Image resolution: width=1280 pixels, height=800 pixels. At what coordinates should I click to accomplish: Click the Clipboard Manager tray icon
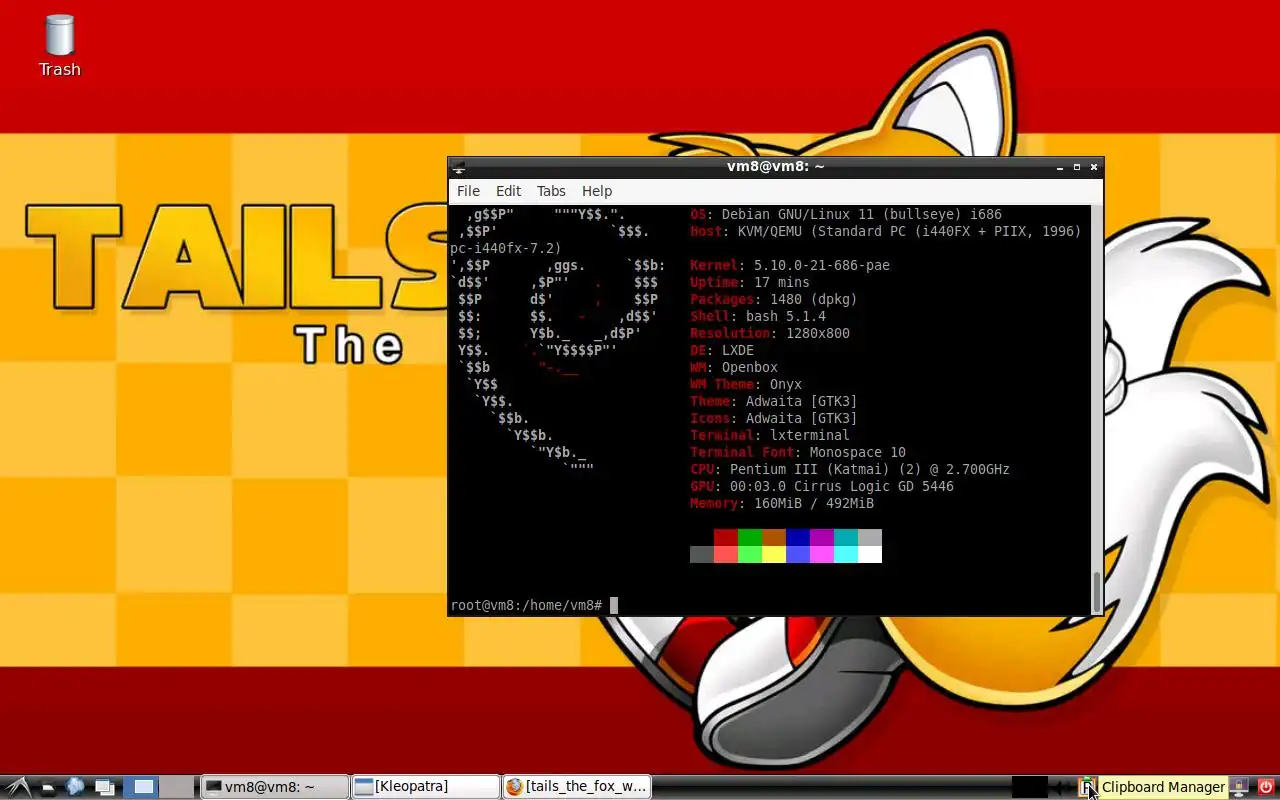pos(1088,787)
